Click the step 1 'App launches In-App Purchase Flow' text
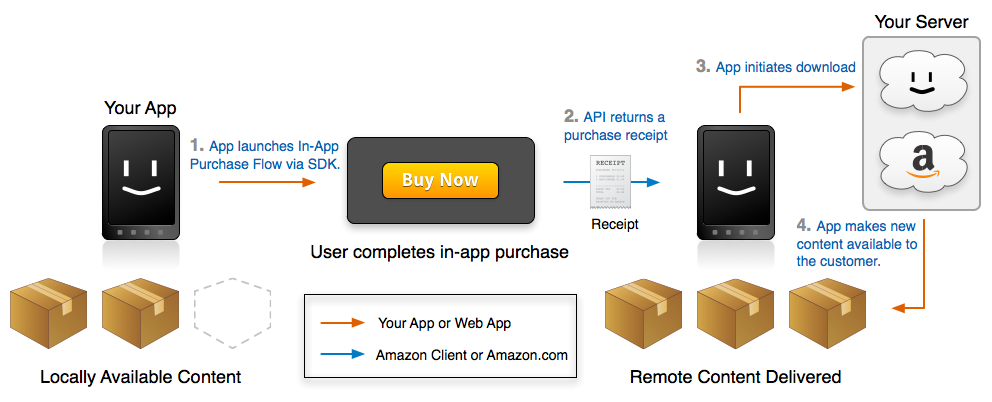Screen dimensions: 992x402 [265, 155]
